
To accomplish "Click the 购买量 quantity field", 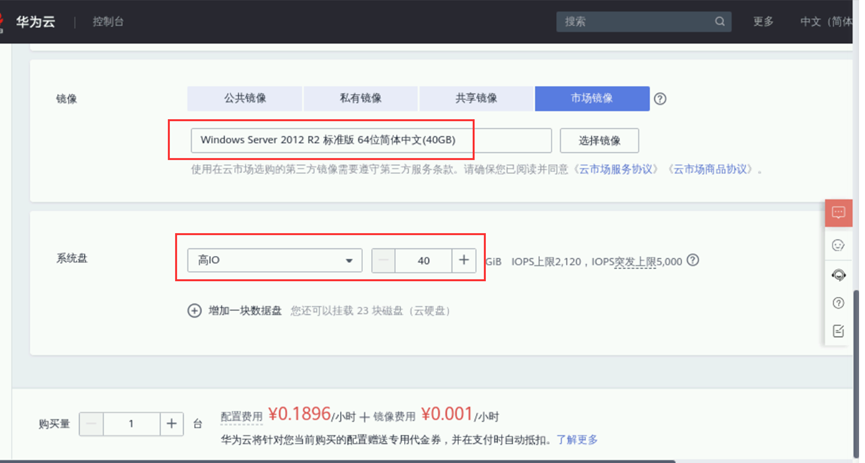I will pyautogui.click(x=131, y=424).
